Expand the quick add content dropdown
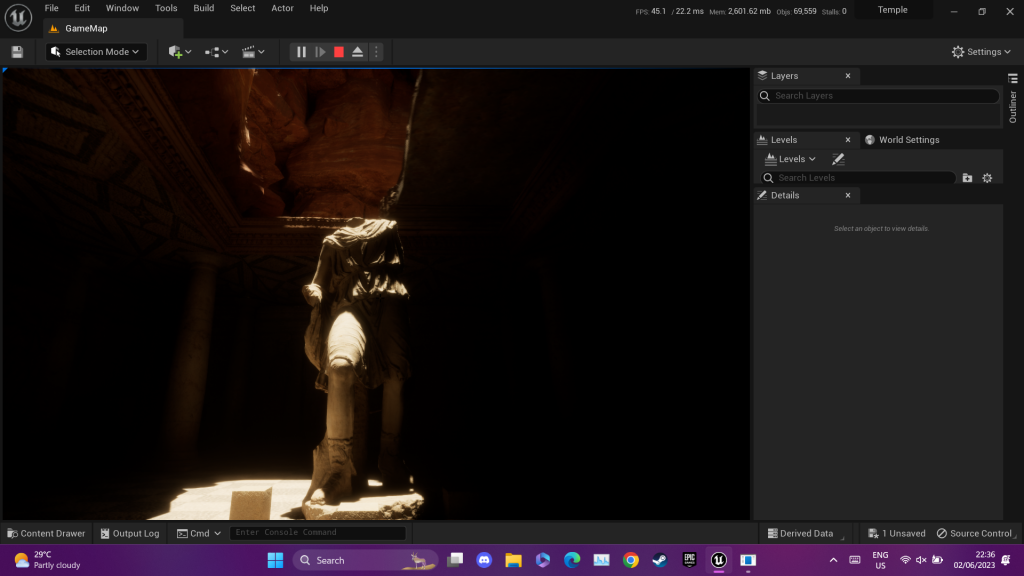 (x=180, y=52)
